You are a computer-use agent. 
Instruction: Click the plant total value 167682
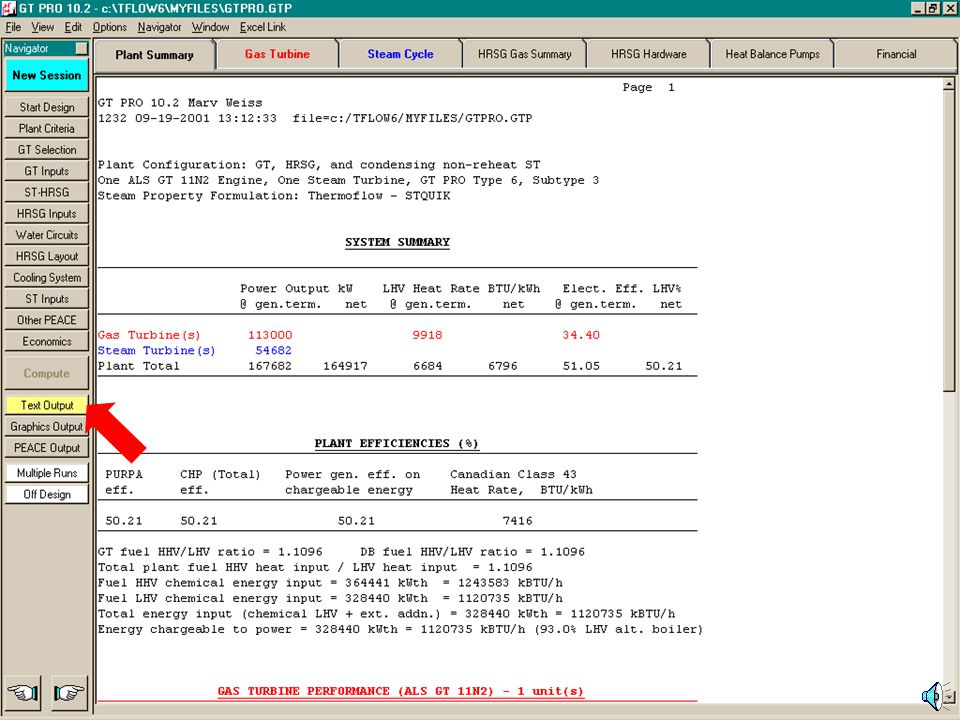coord(270,366)
